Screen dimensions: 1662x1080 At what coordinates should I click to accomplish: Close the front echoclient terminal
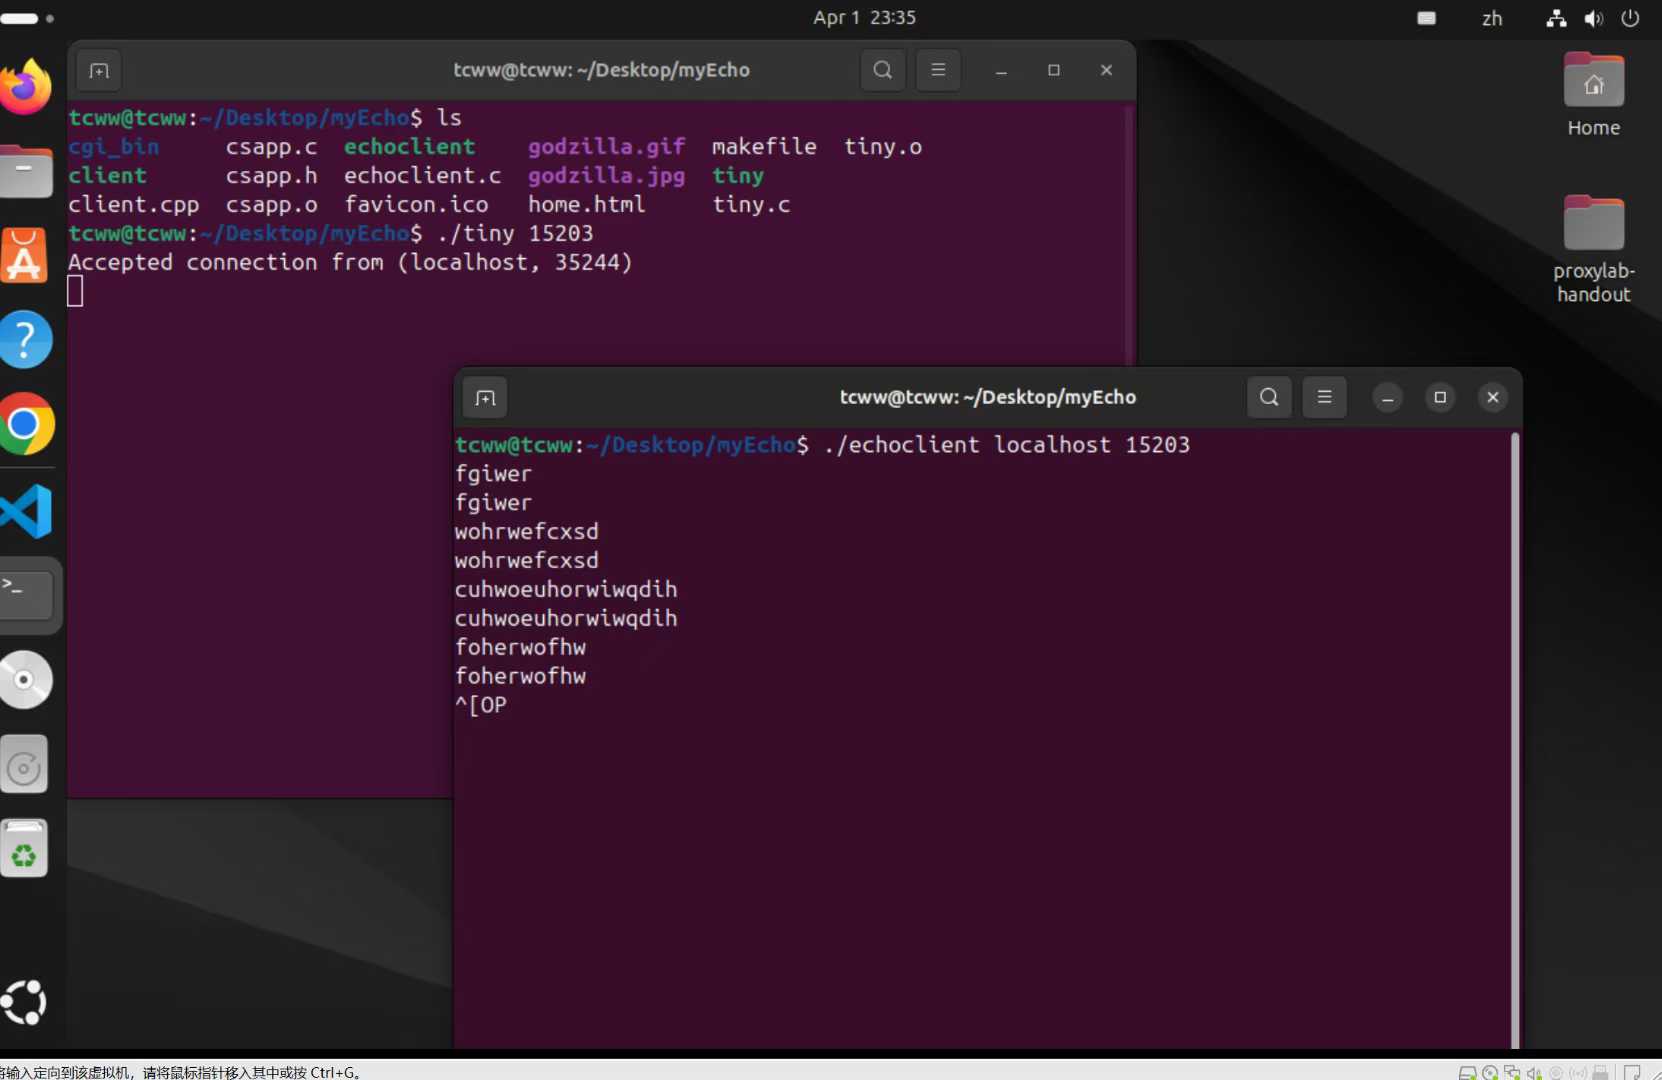tap(1493, 397)
